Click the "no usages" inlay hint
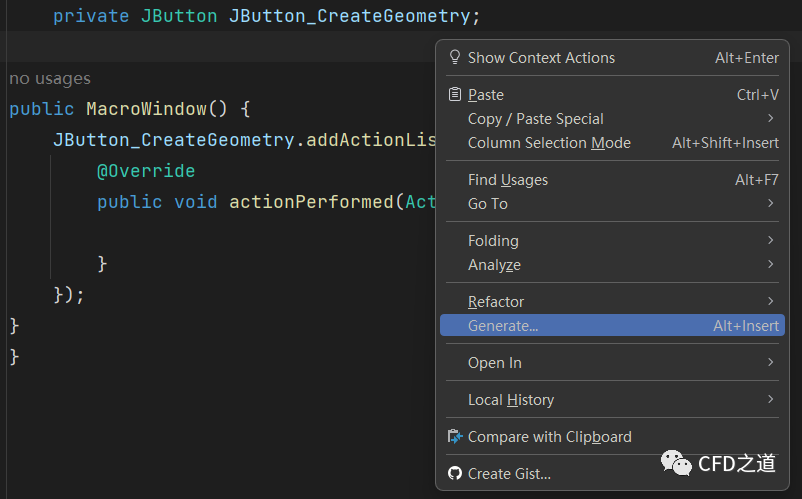Screen dimensions: 802x499 [x=50, y=78]
